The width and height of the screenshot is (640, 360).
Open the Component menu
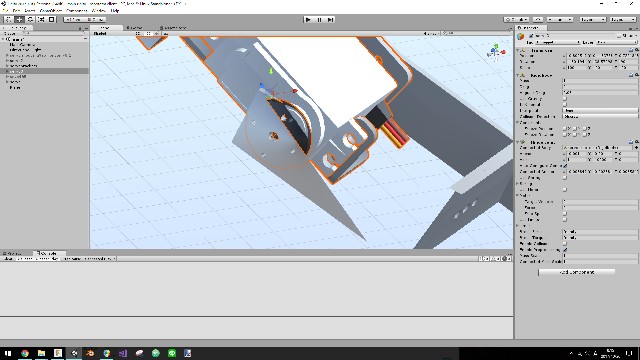pyautogui.click(x=77, y=10)
